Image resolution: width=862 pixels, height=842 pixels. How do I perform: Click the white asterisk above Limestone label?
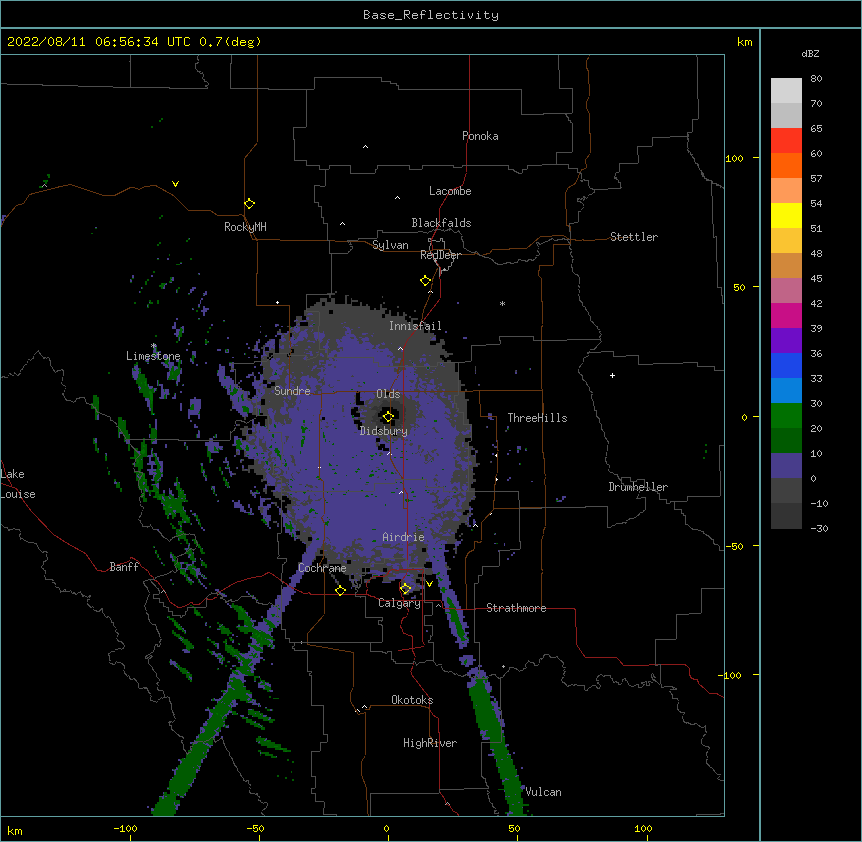pyautogui.click(x=153, y=346)
